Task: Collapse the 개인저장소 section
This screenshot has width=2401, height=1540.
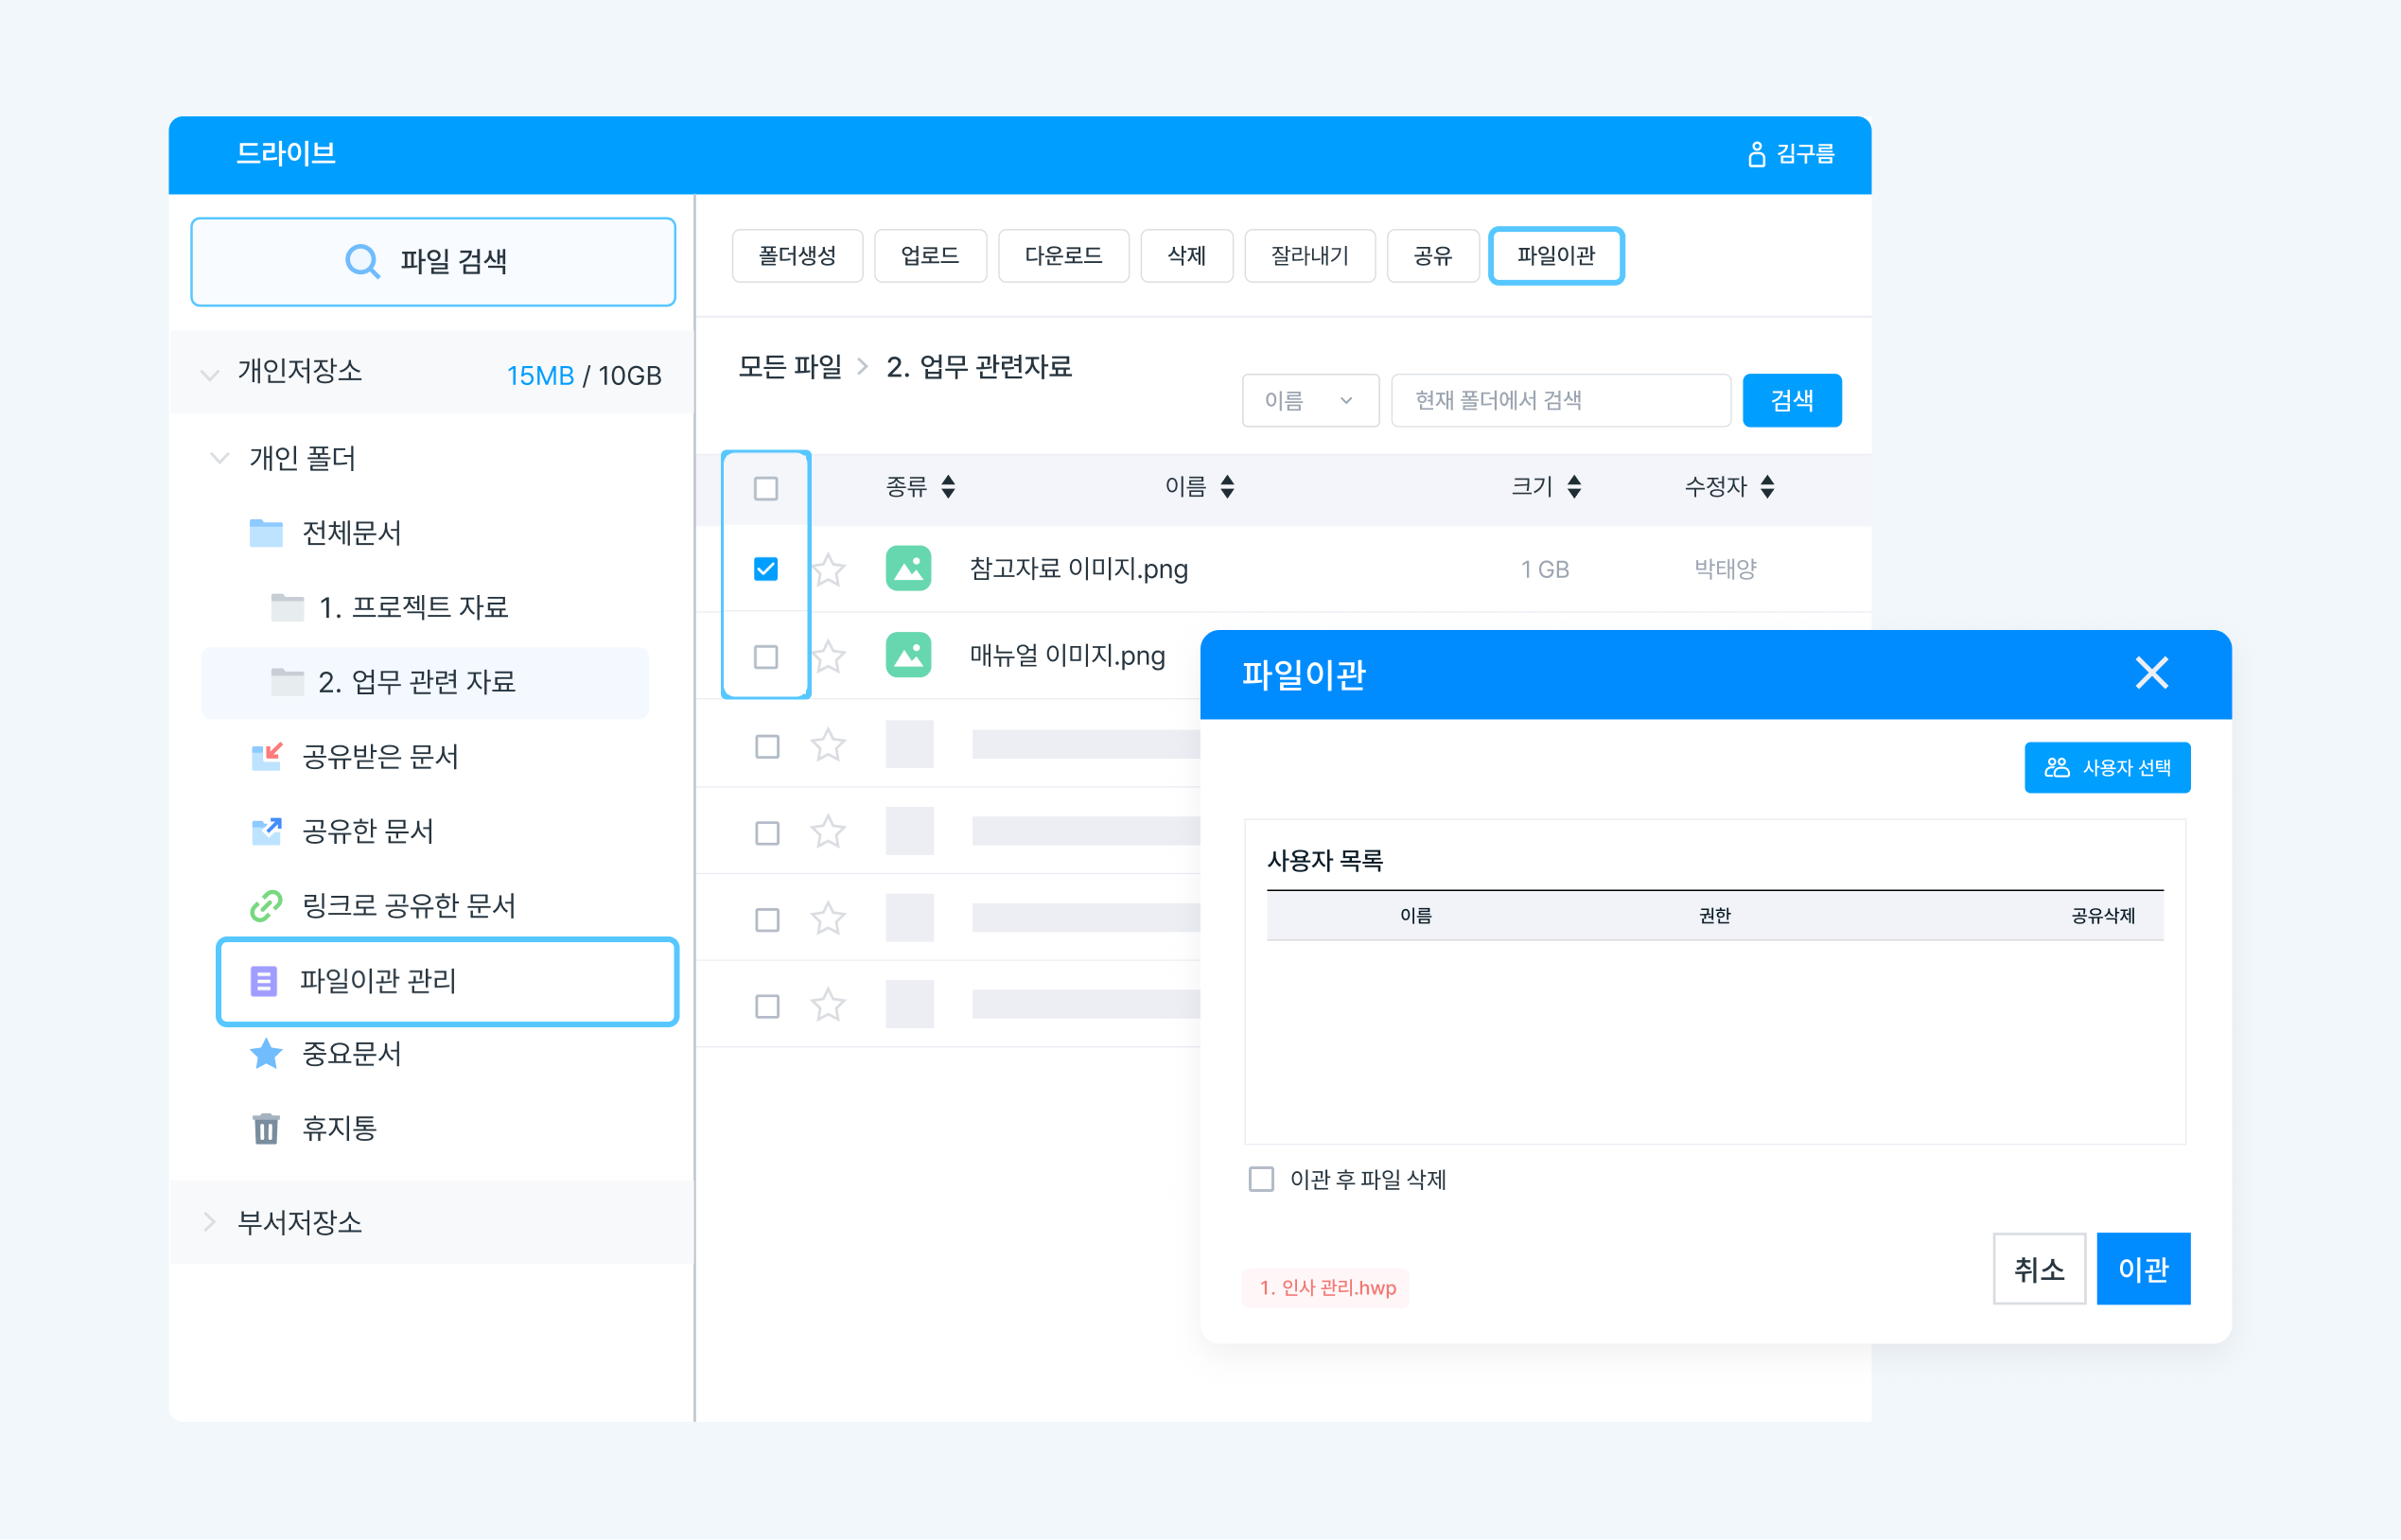Action: [x=209, y=375]
